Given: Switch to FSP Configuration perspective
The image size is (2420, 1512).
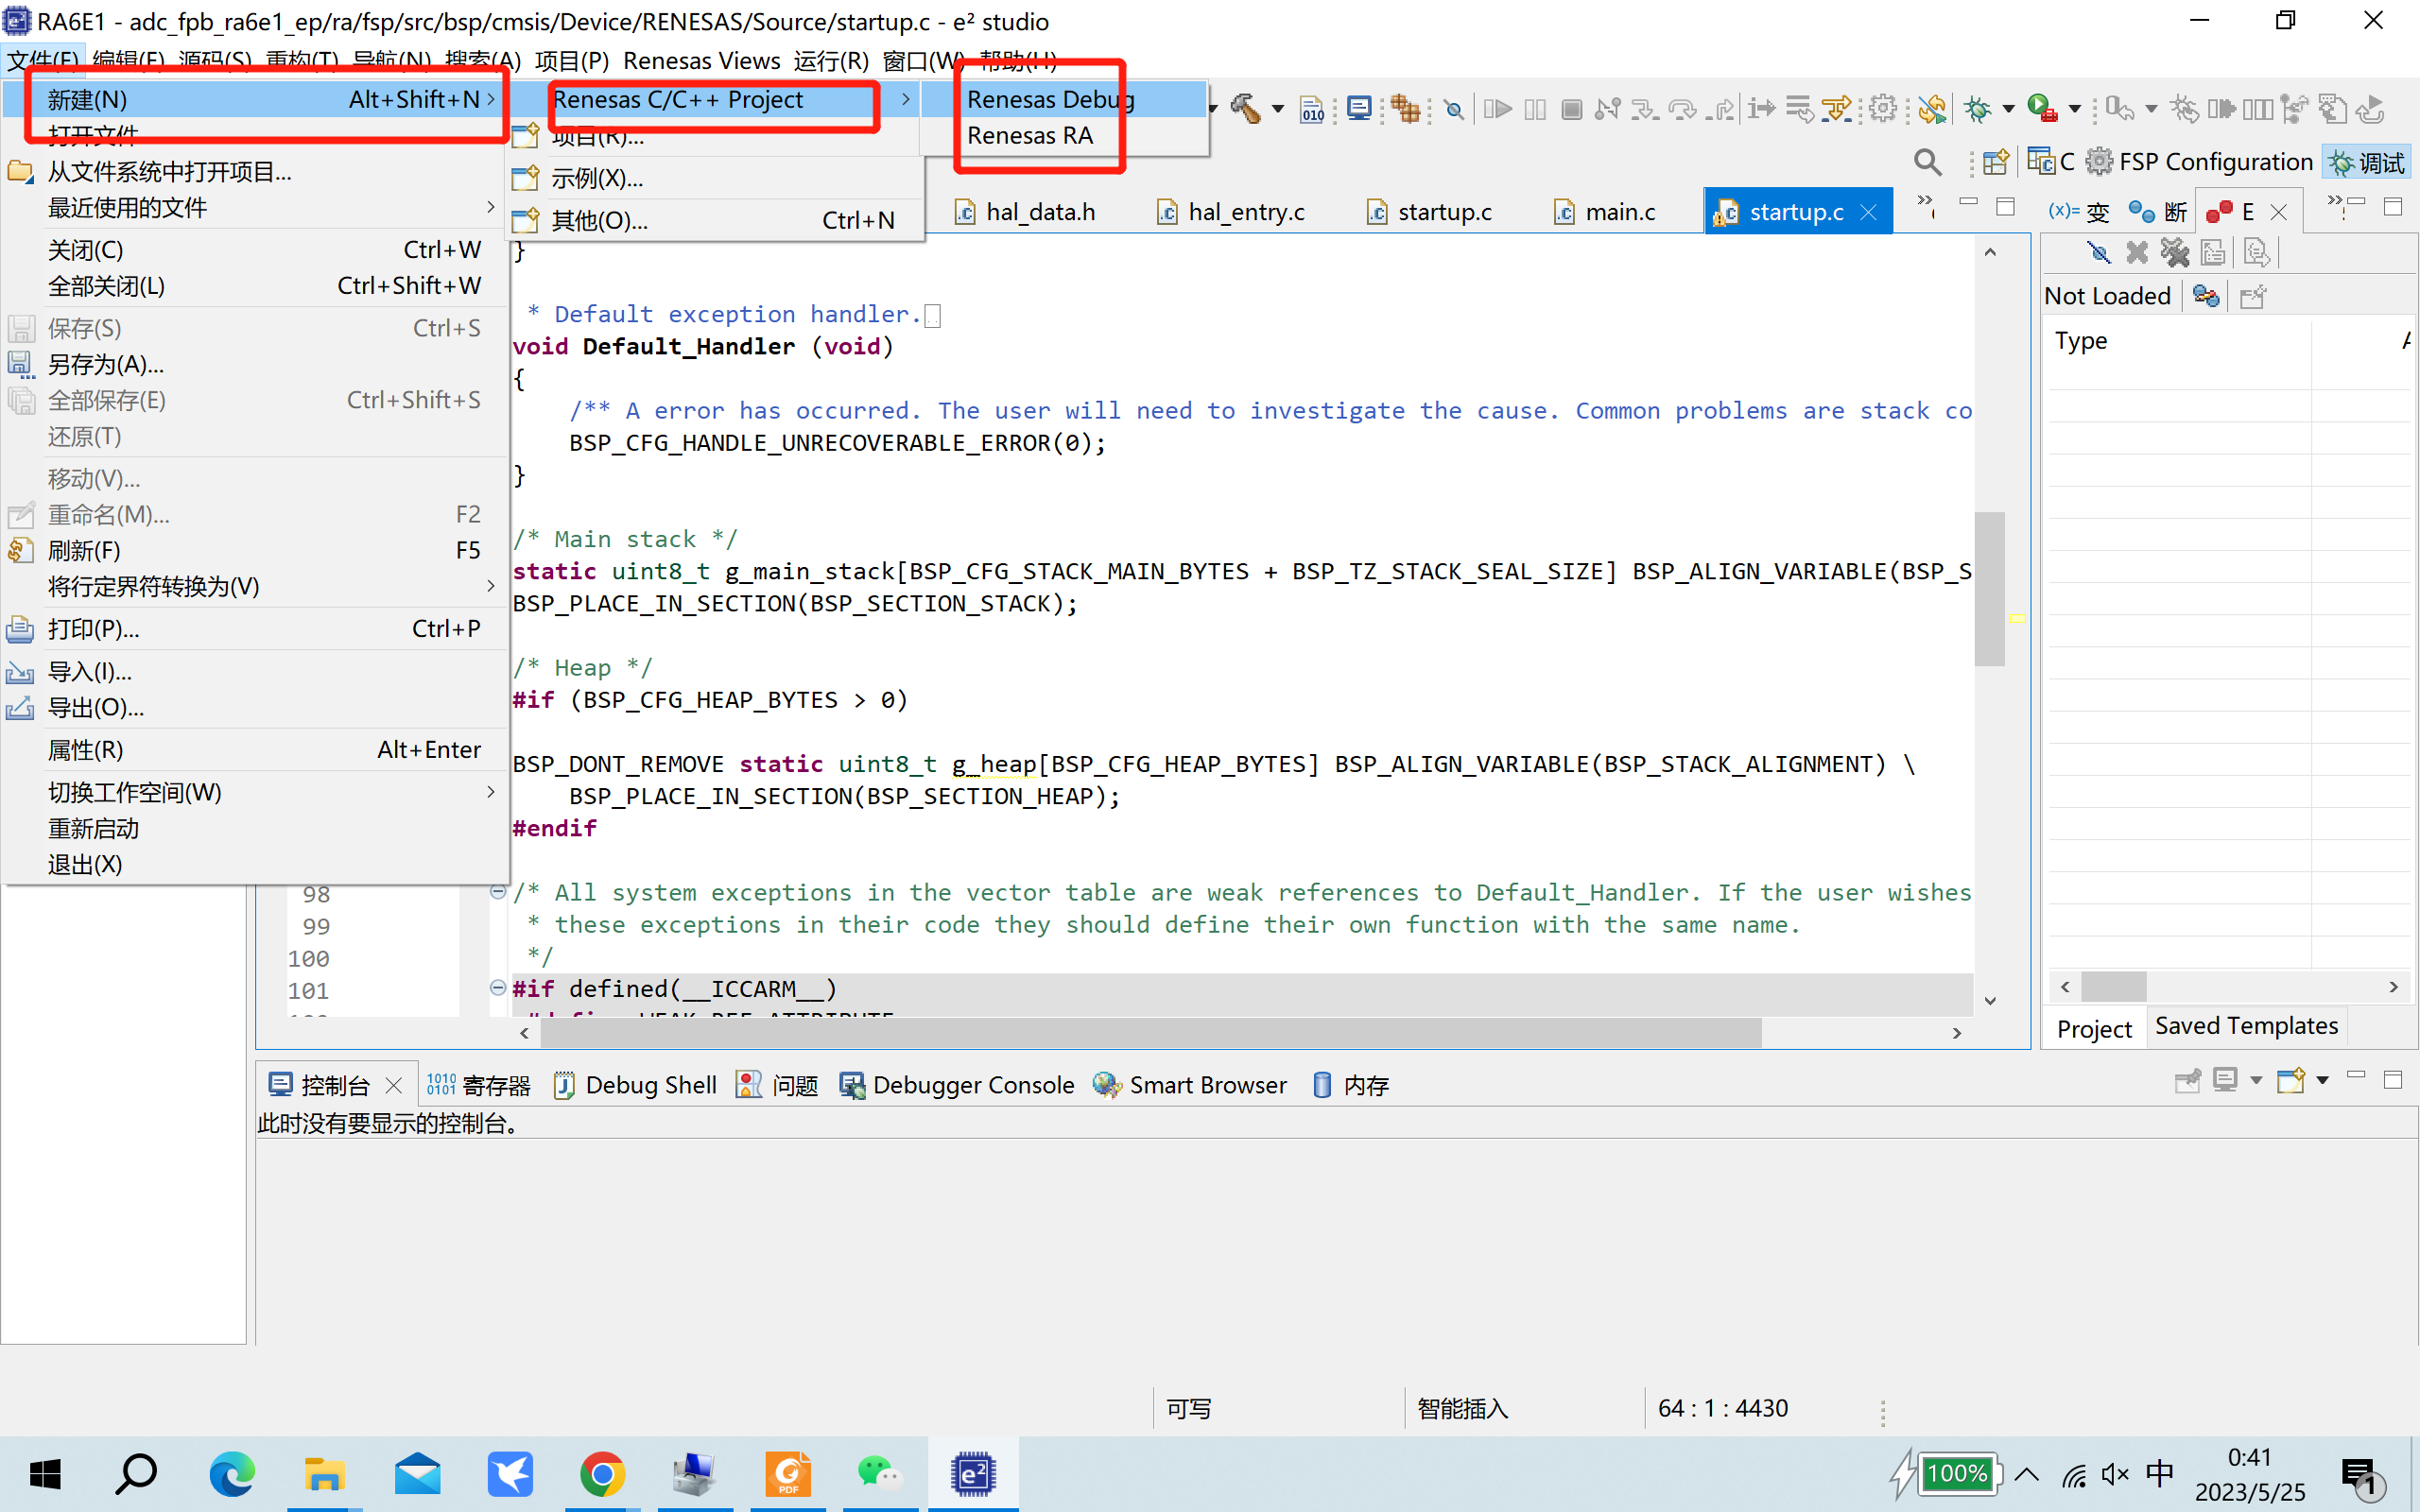Looking at the screenshot, I should click(x=2198, y=162).
